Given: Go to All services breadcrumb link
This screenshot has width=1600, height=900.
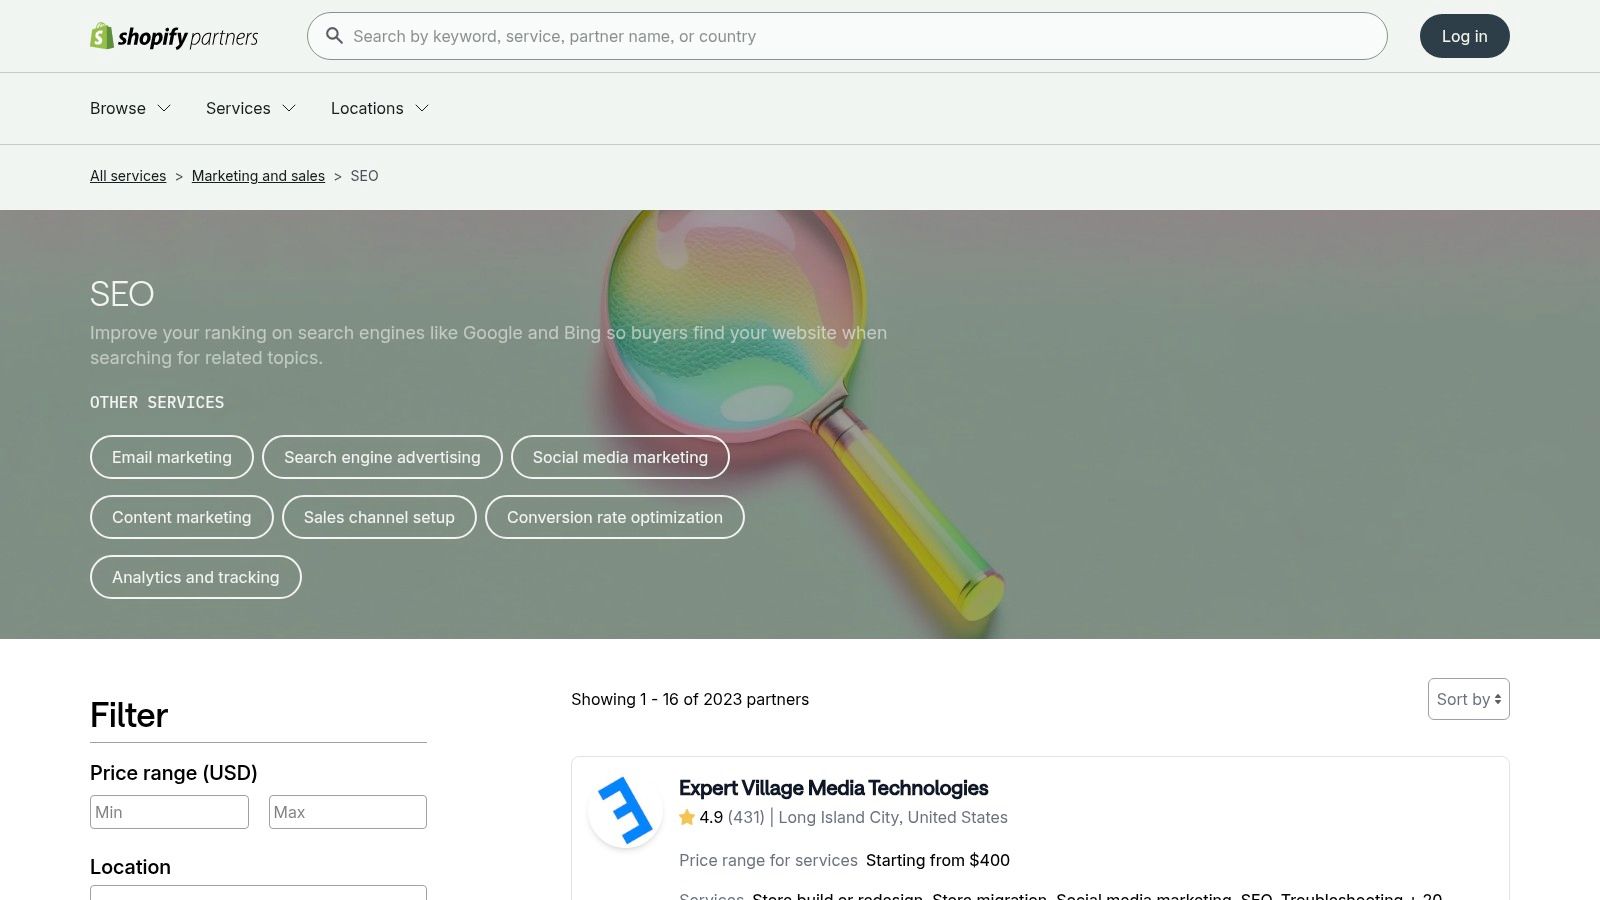Looking at the screenshot, I should (x=128, y=176).
